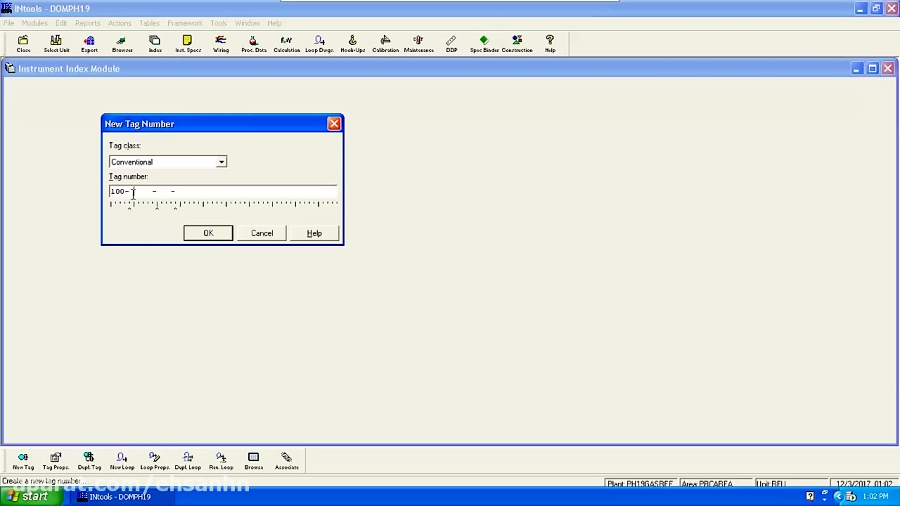Screen dimensions: 900x506
Task: Open the Calculation module
Action: [x=286, y=44]
